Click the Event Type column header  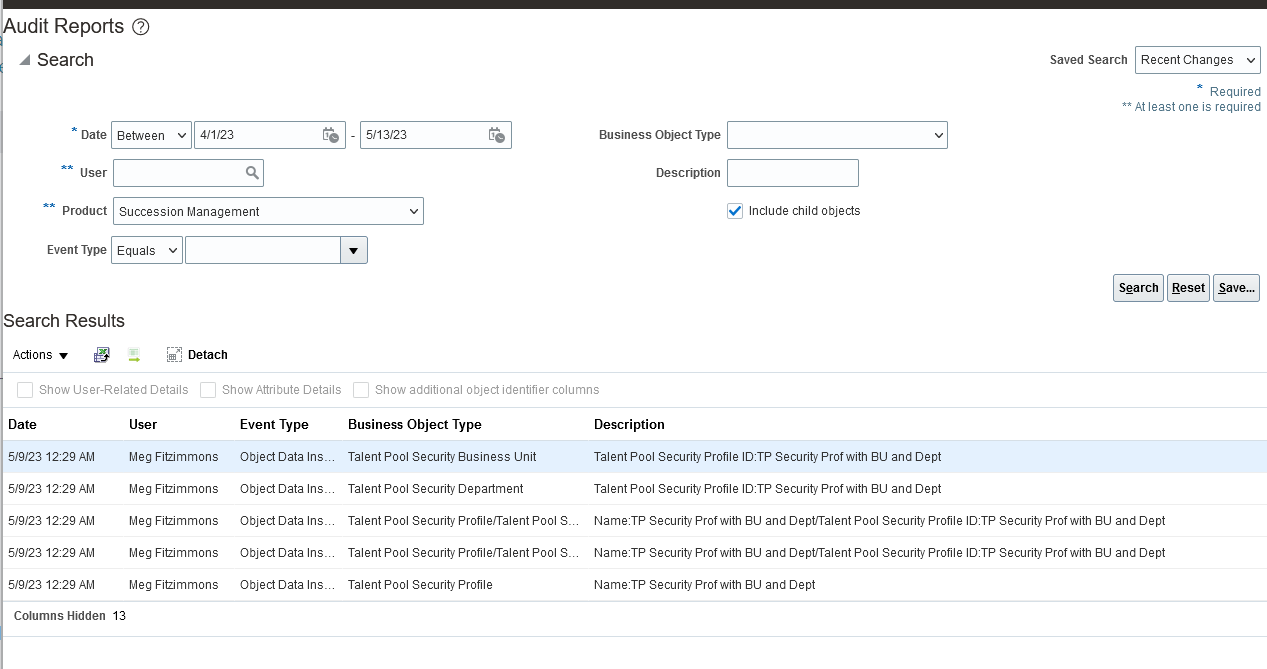pyautogui.click(x=274, y=425)
